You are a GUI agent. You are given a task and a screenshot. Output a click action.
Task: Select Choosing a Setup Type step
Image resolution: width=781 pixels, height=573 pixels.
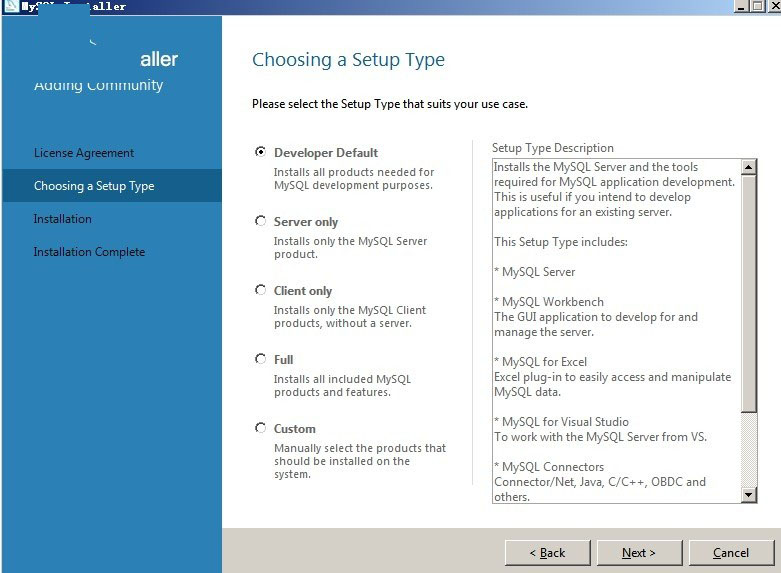point(112,185)
